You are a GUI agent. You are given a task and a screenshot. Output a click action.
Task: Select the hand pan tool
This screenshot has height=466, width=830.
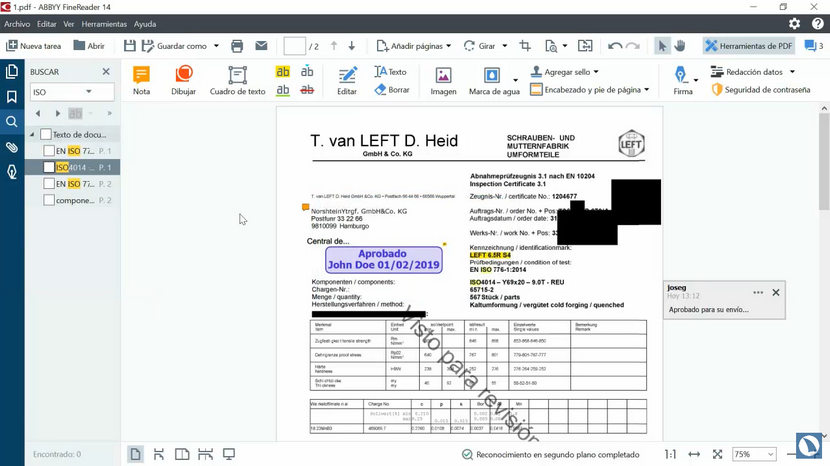(x=680, y=46)
